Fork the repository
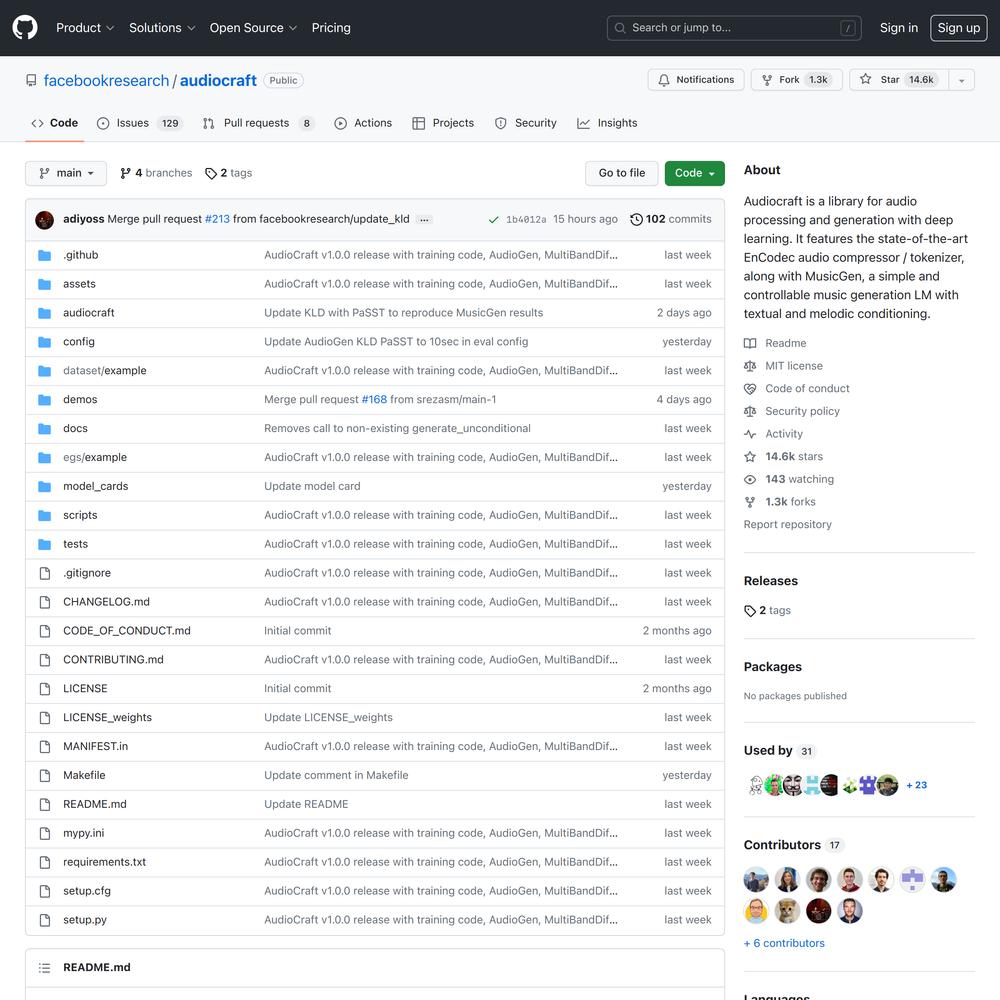This screenshot has height=1000, width=1000. (x=797, y=80)
